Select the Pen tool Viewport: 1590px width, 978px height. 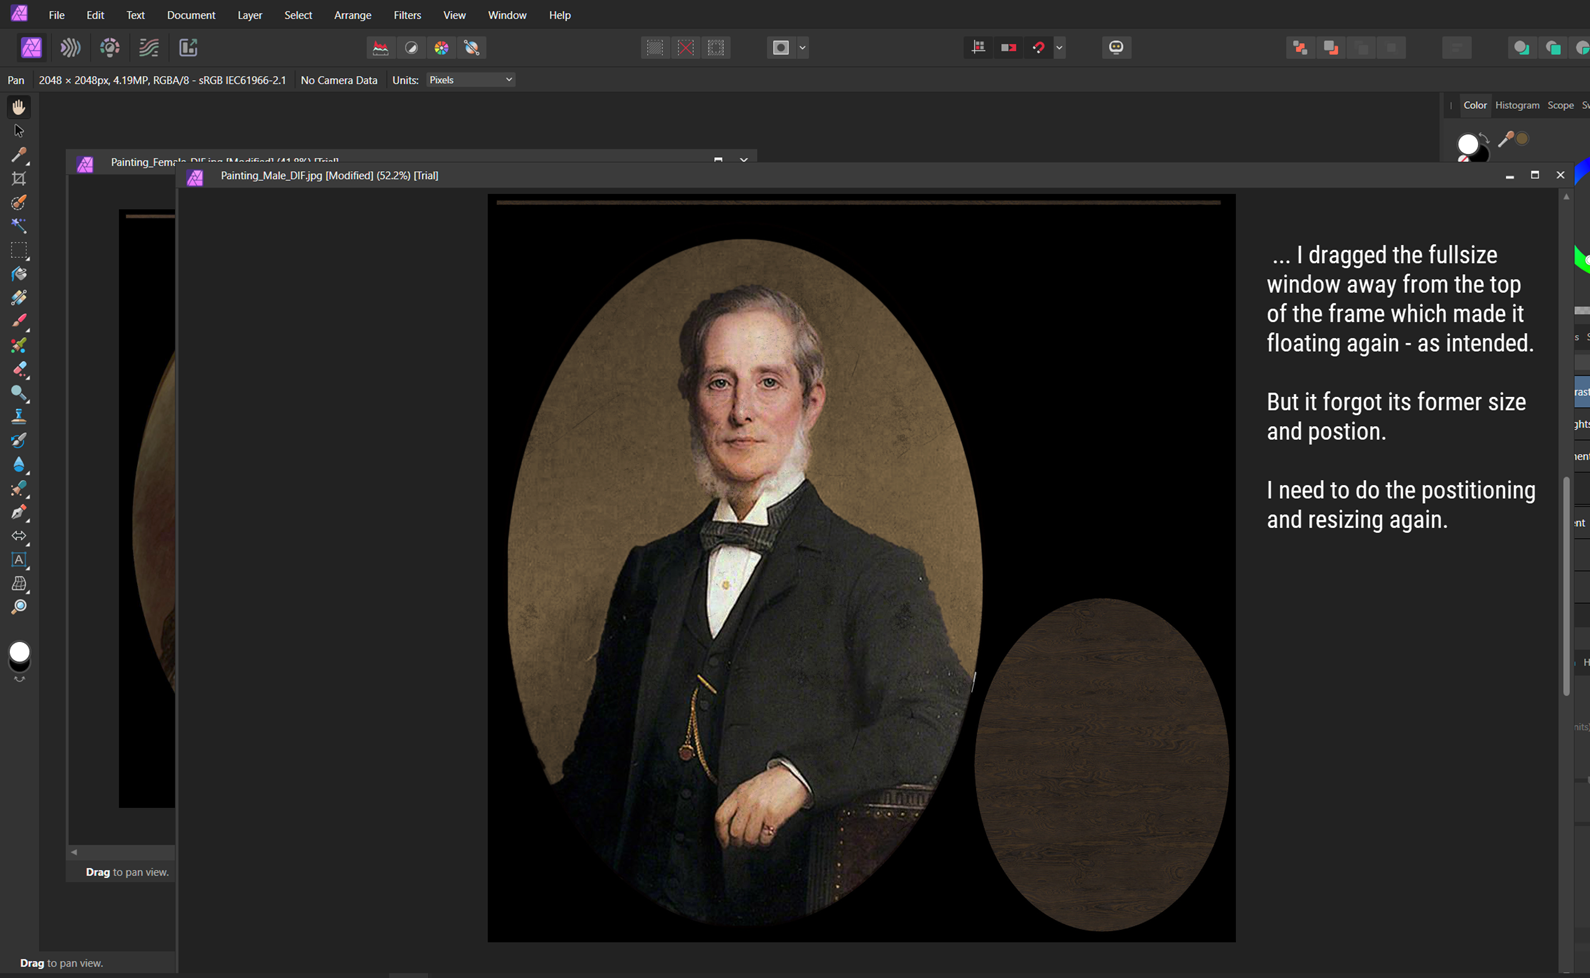[18, 512]
